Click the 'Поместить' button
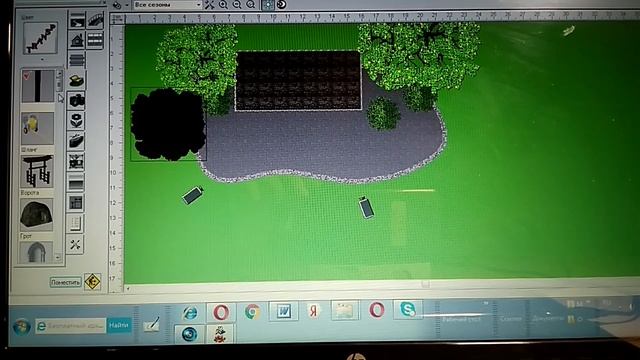640x360 pixels. pos(66,282)
